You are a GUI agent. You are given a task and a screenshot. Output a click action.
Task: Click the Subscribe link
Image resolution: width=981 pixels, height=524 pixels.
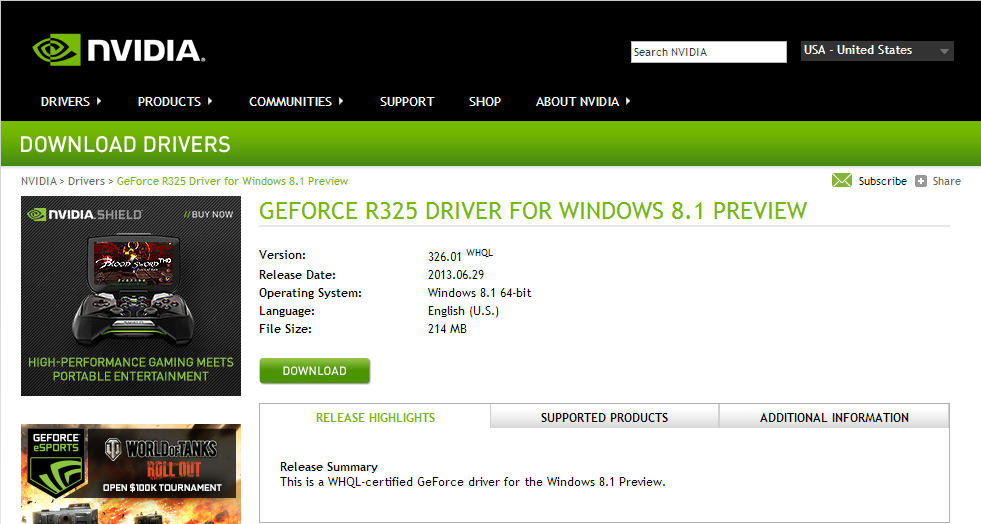click(882, 181)
